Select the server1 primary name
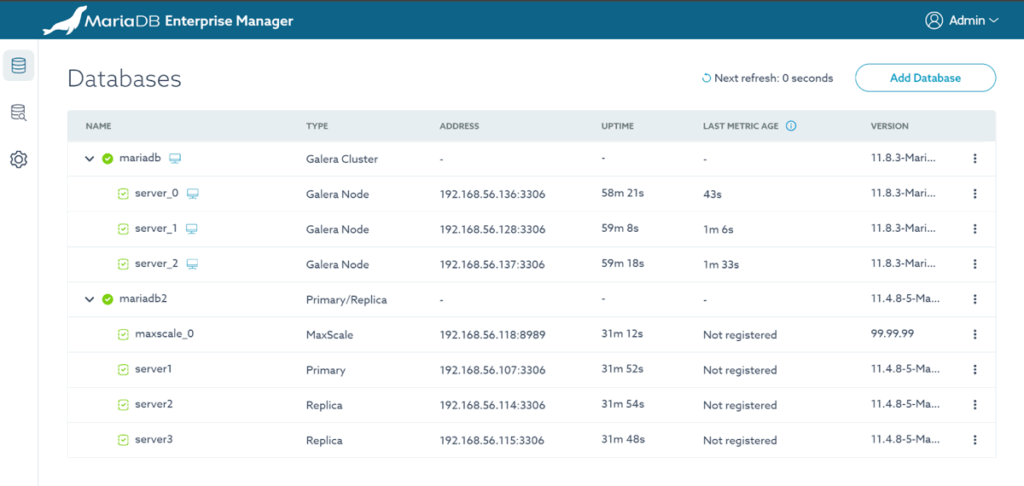The image size is (1024, 486). coord(153,369)
